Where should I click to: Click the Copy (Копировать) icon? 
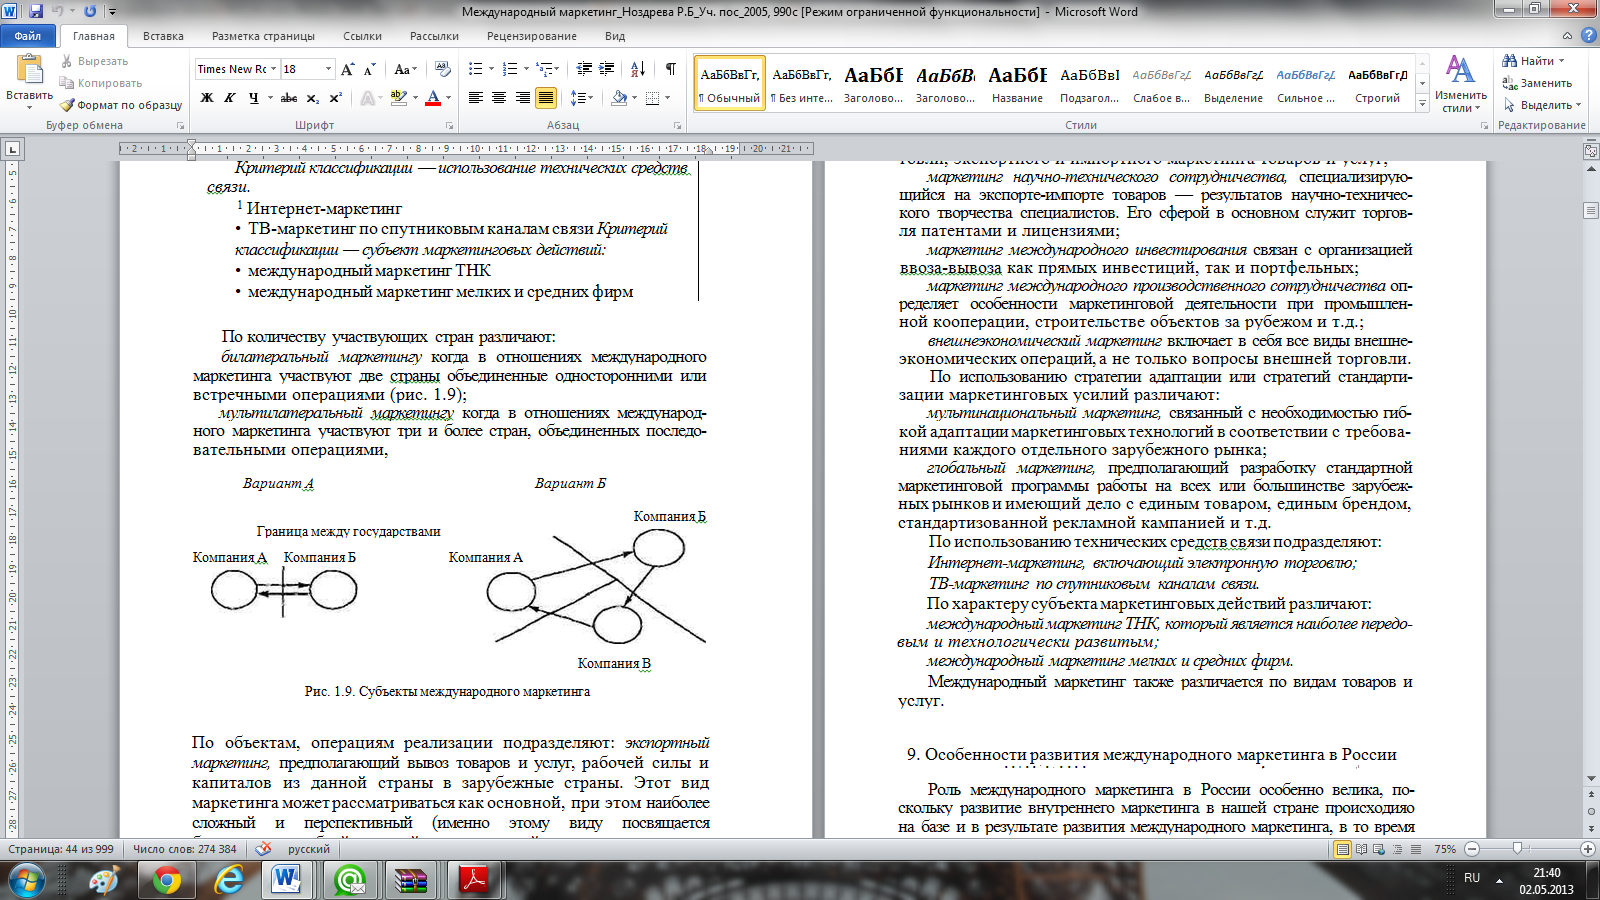(x=67, y=83)
